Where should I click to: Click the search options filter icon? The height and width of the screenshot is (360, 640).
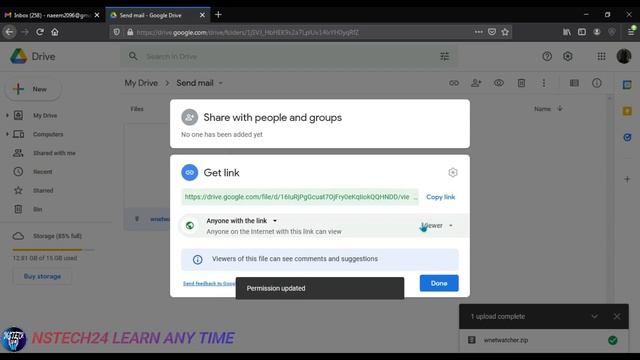444,56
